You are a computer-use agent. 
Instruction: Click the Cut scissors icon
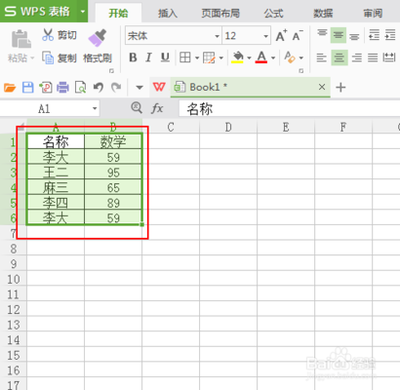[48, 35]
